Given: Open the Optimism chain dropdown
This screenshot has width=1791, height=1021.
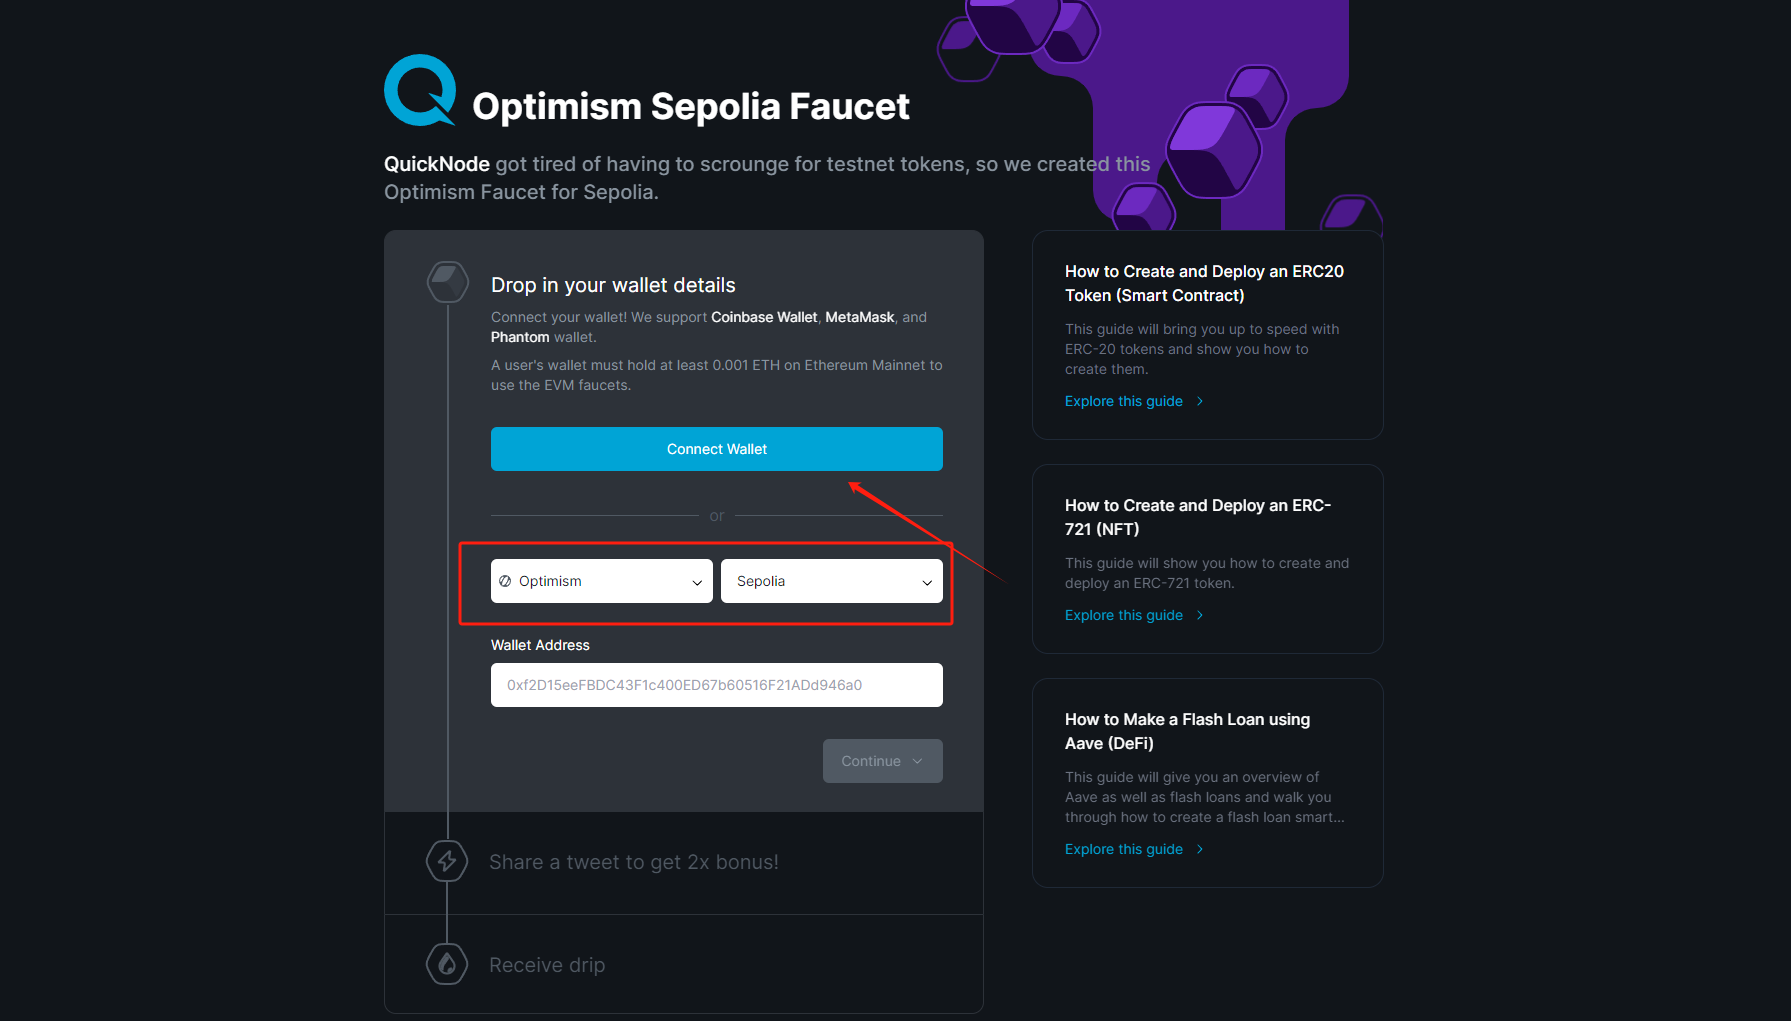Looking at the screenshot, I should tap(601, 581).
